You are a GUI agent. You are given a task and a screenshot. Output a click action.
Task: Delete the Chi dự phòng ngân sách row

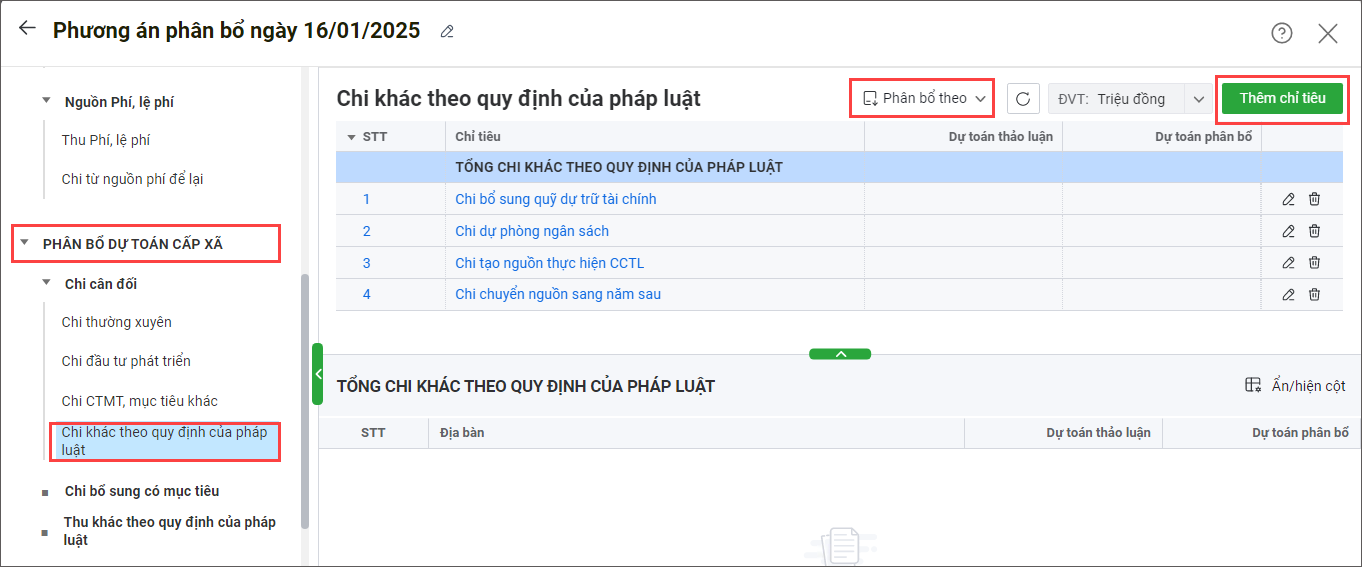tap(1314, 231)
